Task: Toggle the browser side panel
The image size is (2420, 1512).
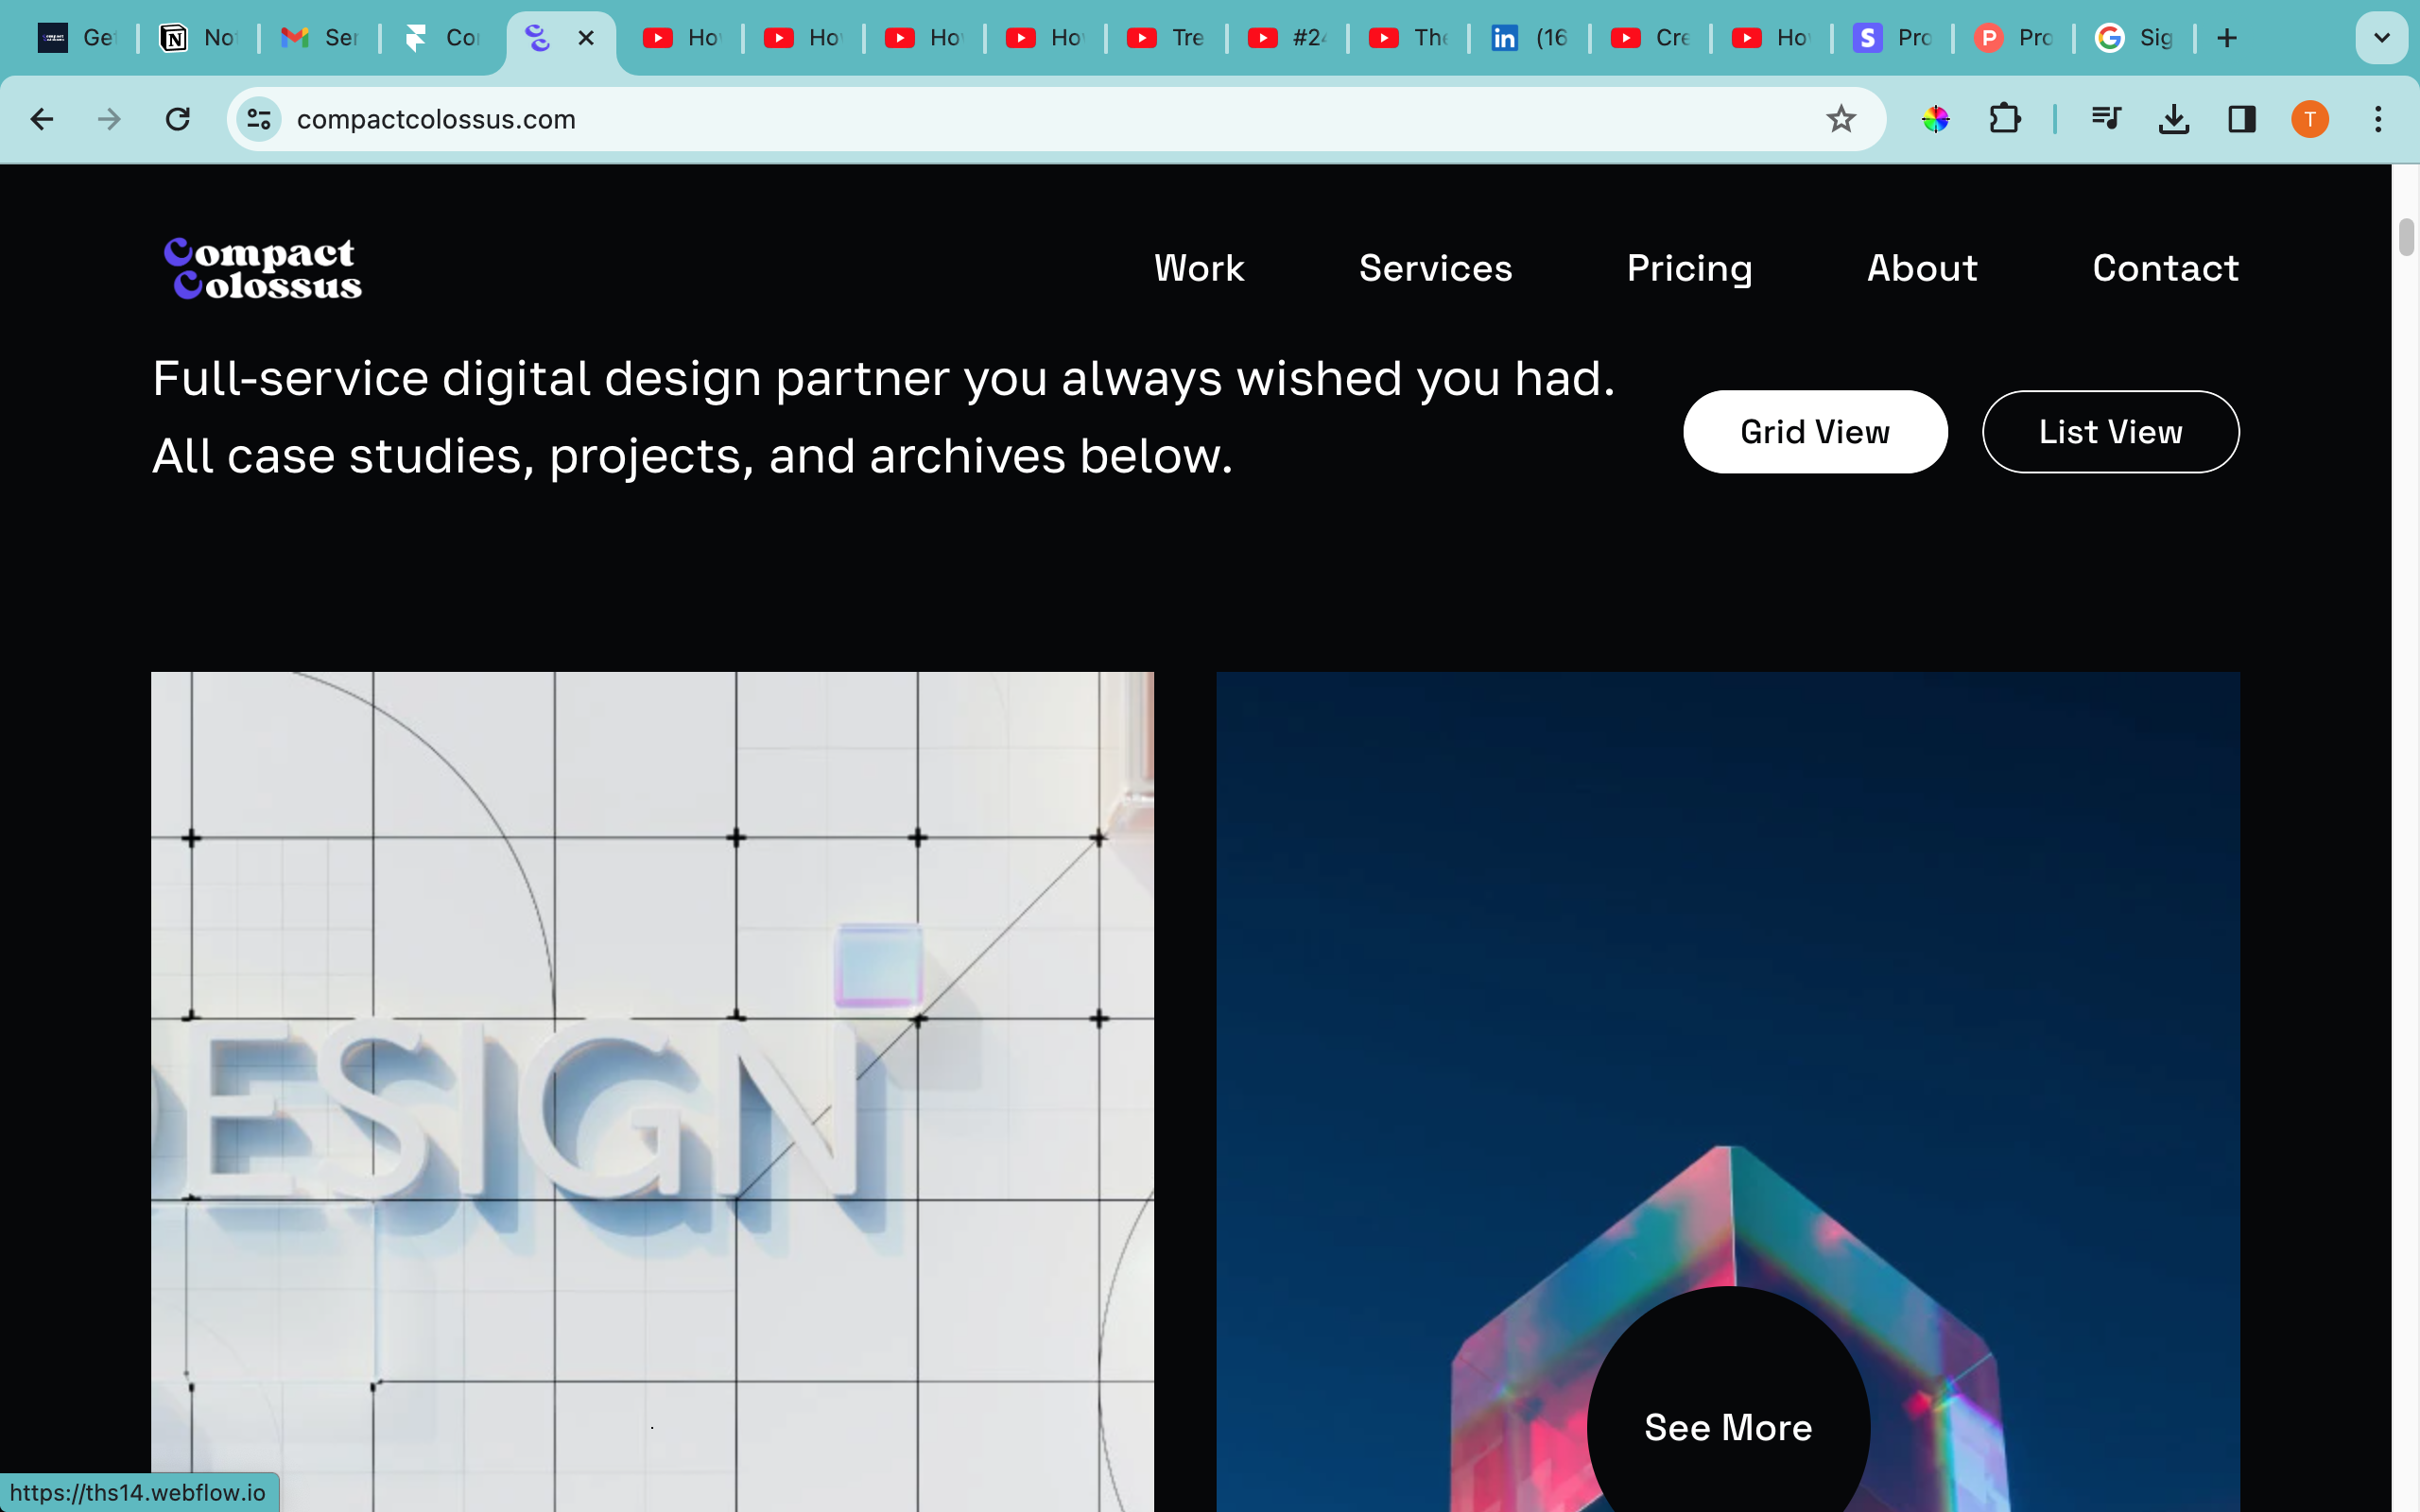Action: (2242, 120)
